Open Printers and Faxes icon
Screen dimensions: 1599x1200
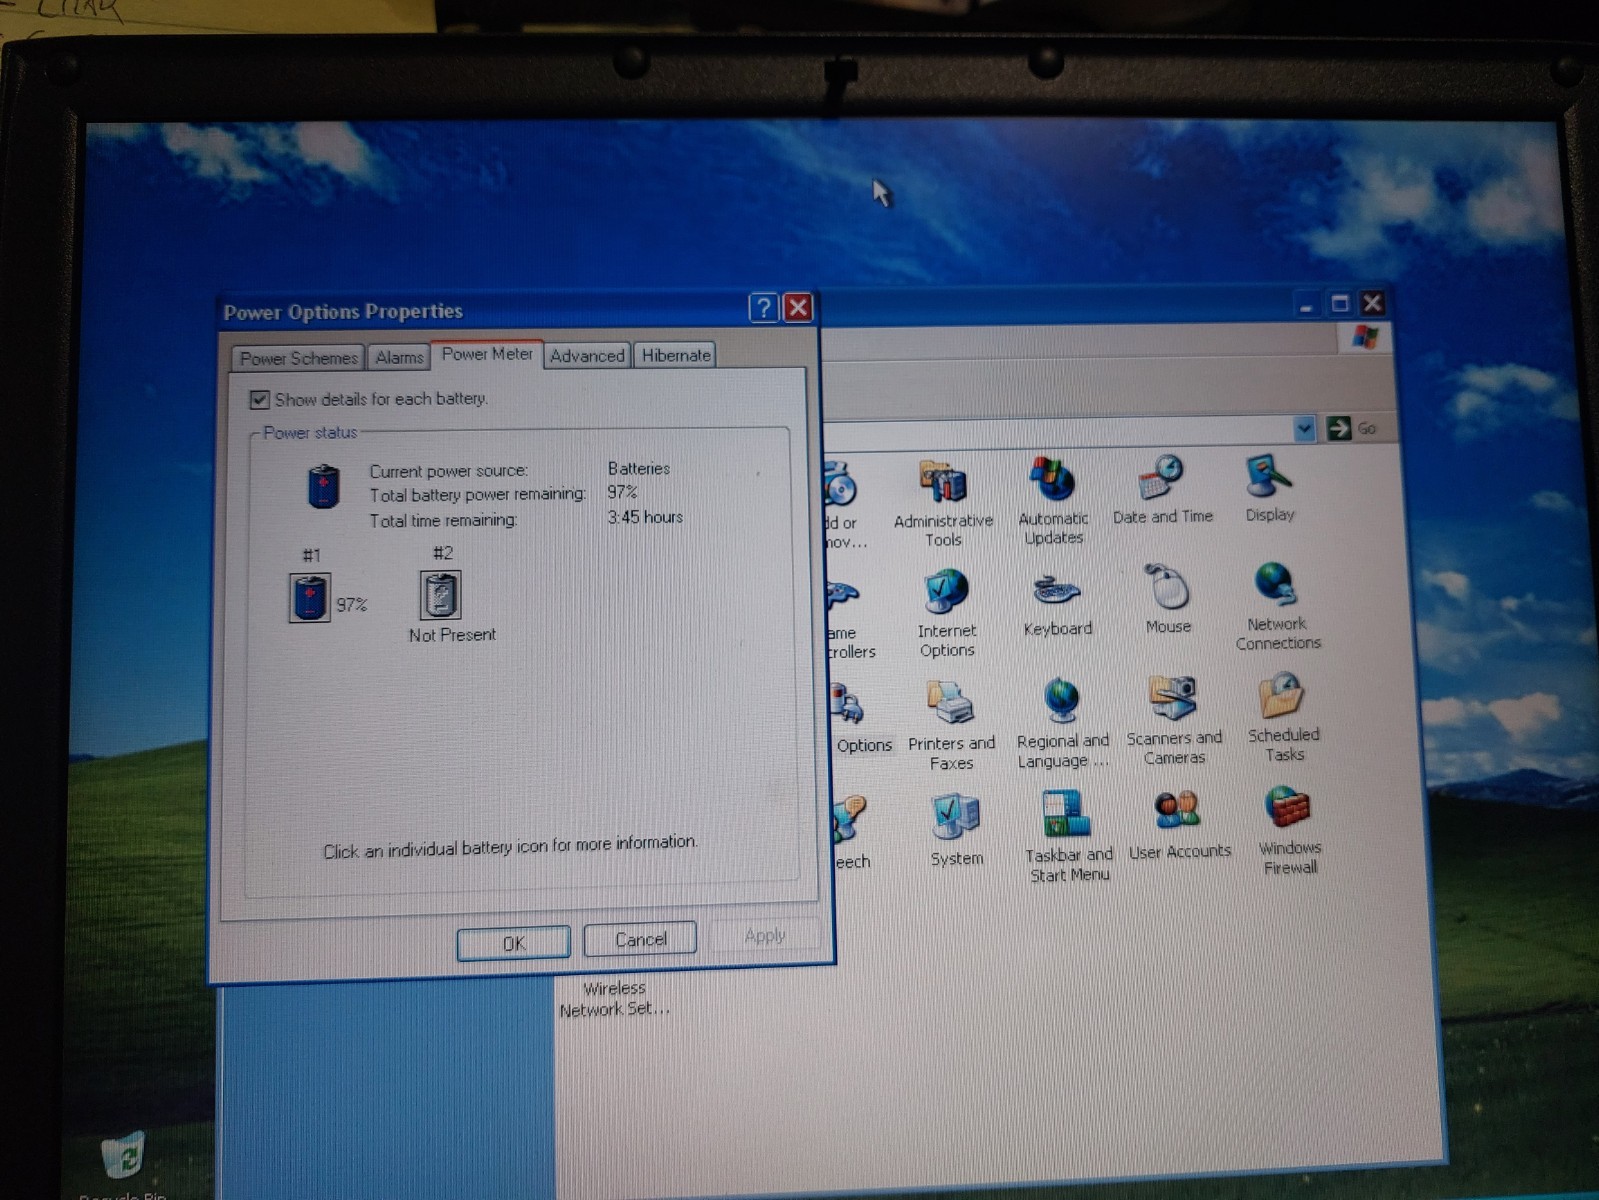[951, 703]
